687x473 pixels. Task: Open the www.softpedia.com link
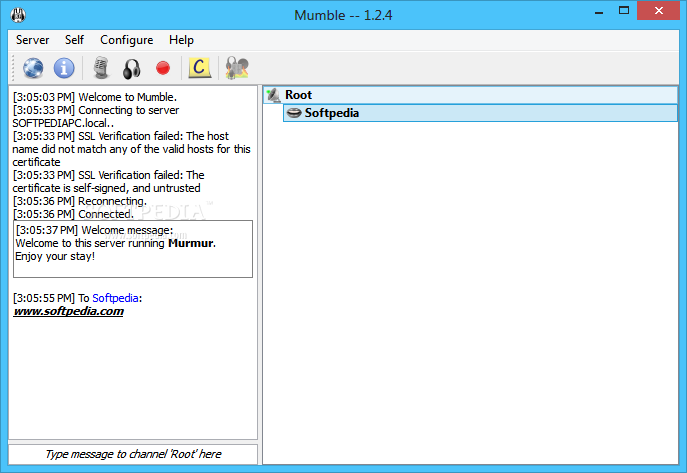[68, 311]
